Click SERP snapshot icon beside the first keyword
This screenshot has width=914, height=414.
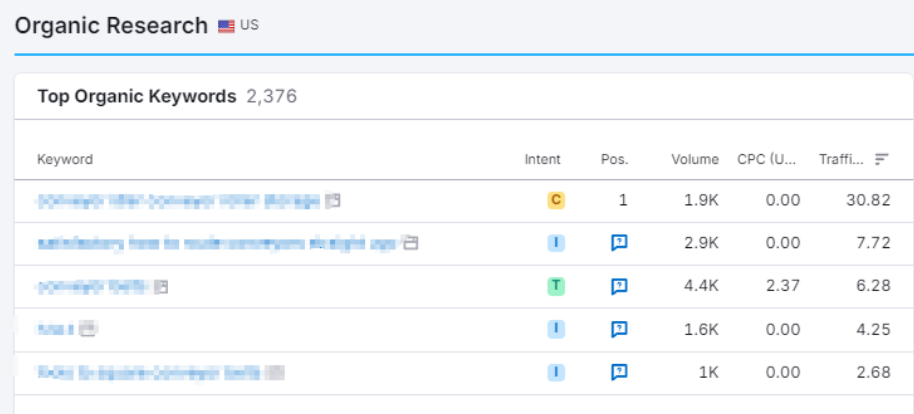pyautogui.click(x=334, y=201)
